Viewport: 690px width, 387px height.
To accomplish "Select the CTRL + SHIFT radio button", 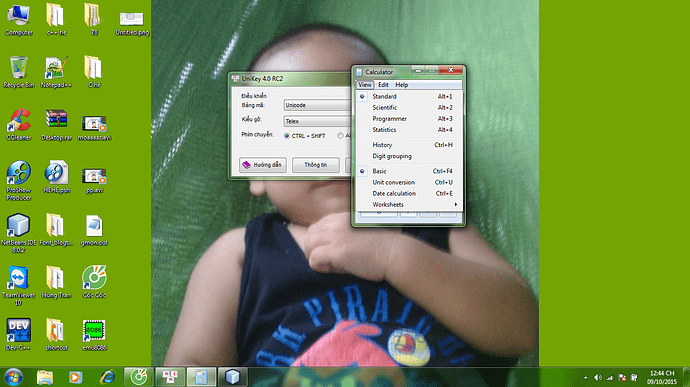I will (287, 136).
